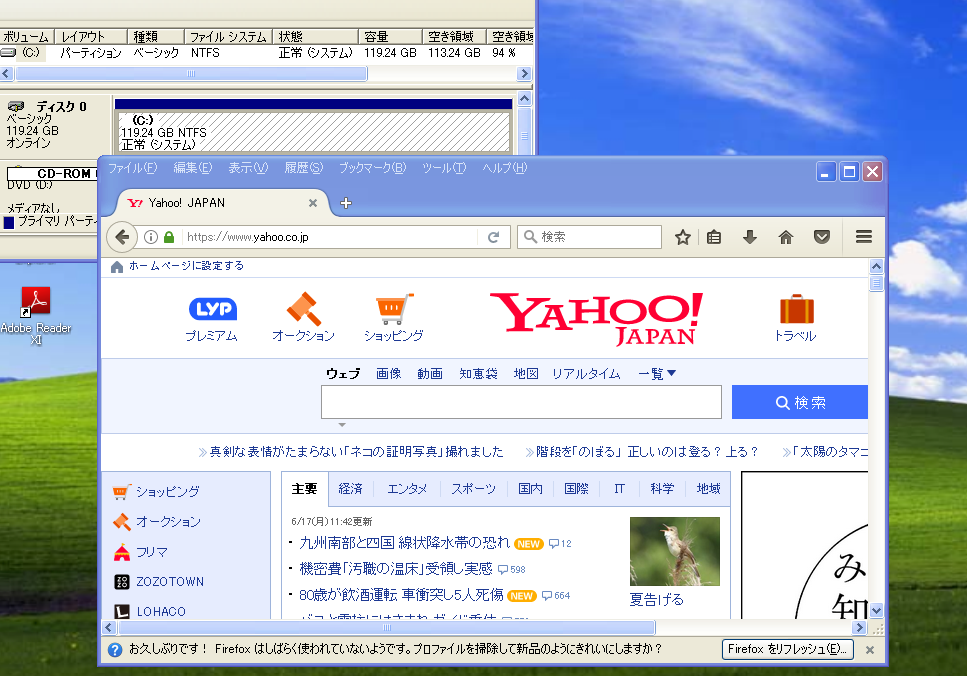This screenshot has width=967, height=676.
Task: Open headline 80歳が飲酒運転 車衝突5人死傷
Action: point(401,595)
